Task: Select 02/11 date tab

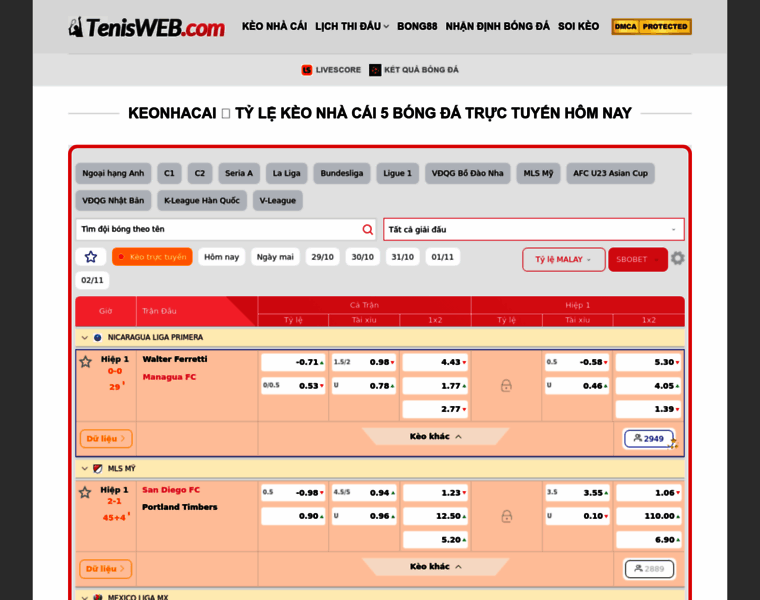Action: 92,280
